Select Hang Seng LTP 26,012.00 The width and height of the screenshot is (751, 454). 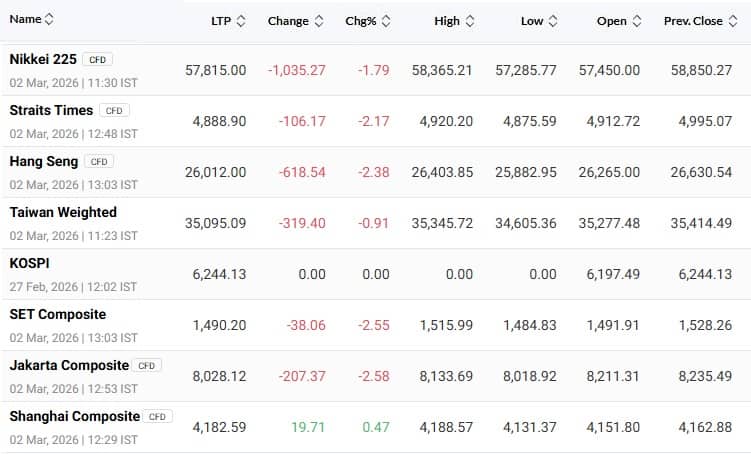point(216,172)
